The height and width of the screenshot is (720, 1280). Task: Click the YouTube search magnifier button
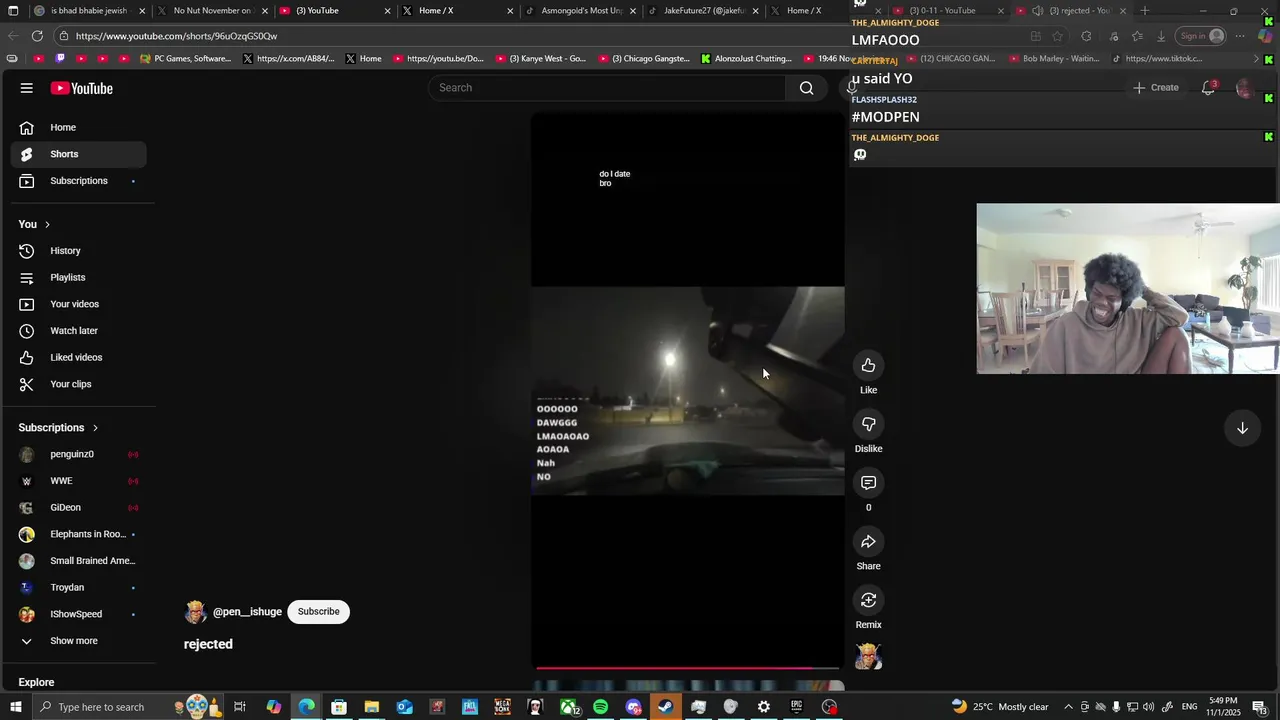click(806, 88)
